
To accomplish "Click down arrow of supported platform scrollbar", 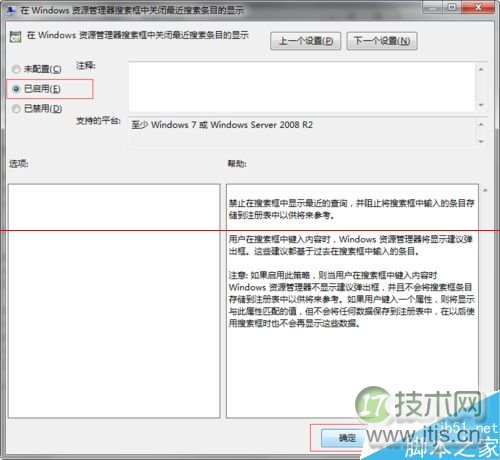I will (481, 142).
